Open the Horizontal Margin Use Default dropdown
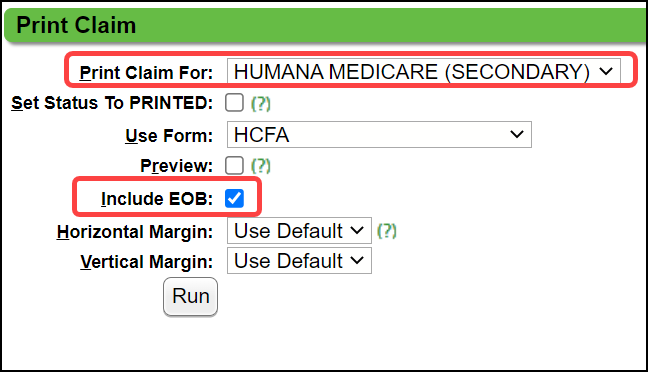 [x=299, y=231]
